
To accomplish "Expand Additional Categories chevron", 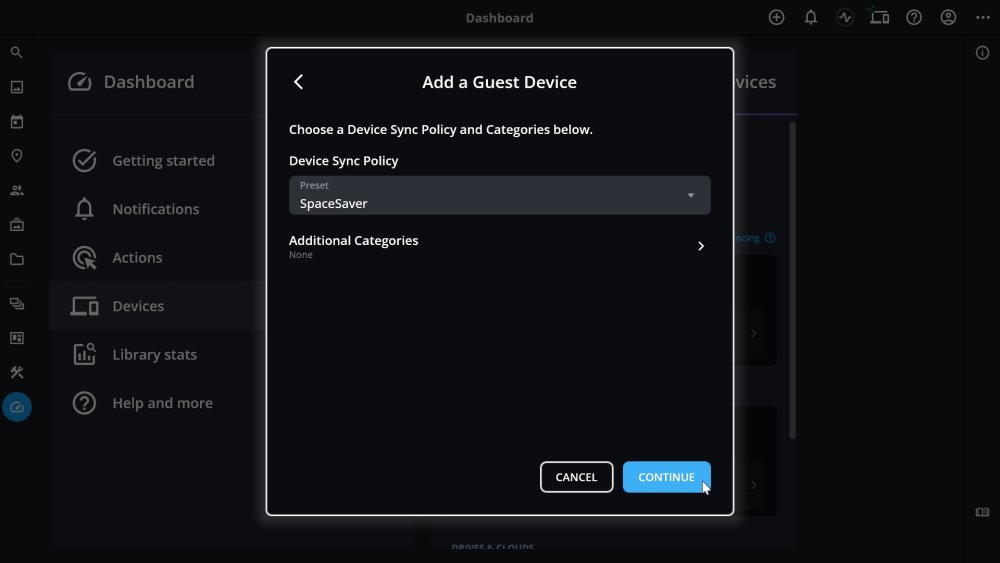I will (x=700, y=246).
